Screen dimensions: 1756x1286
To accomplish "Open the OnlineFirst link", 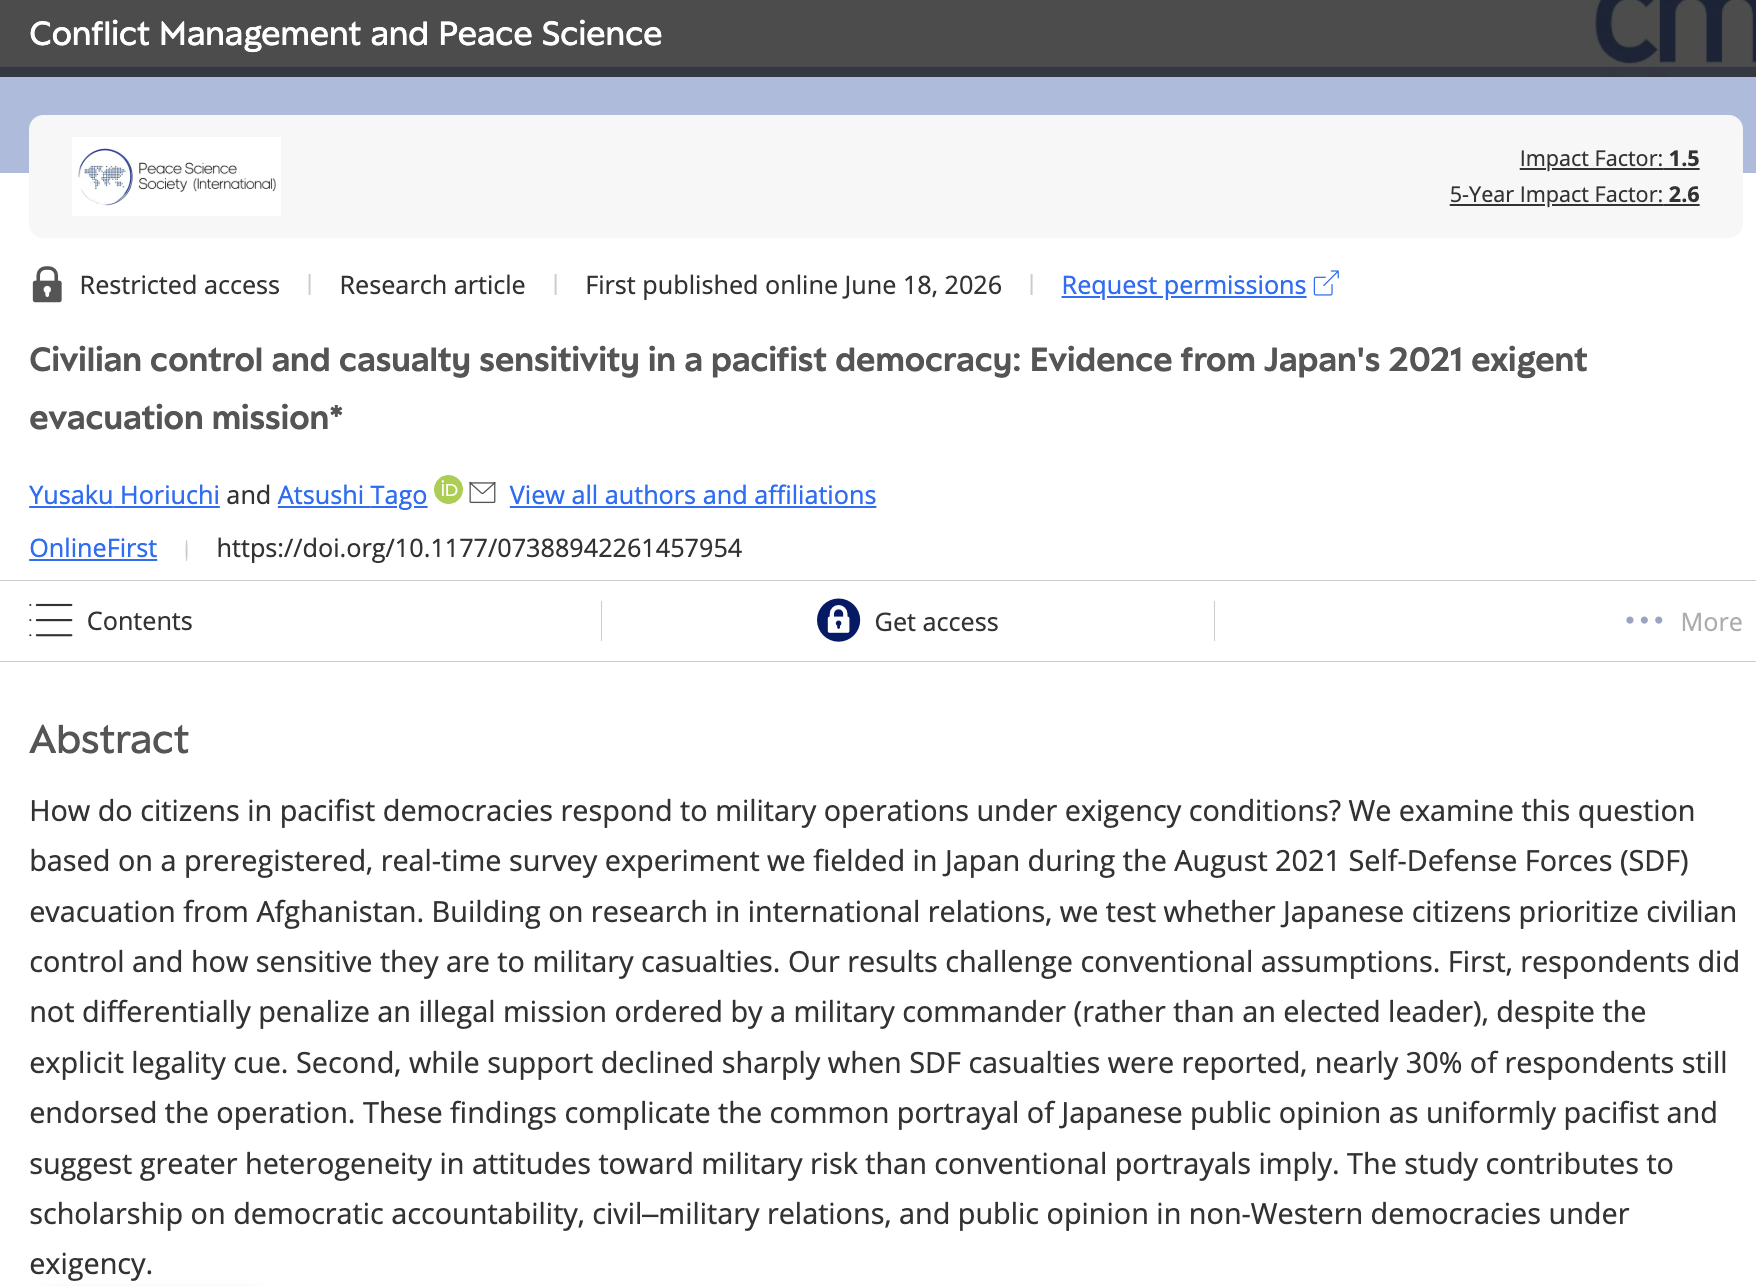I will point(93,548).
